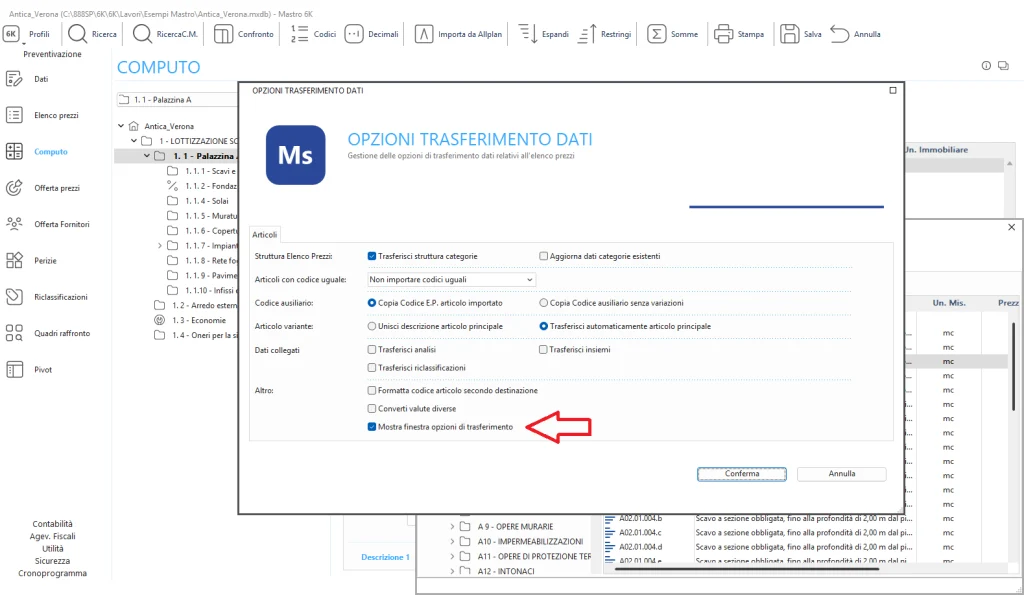Disable Mostra finestra opzioni di trasferimento
The image size is (1024, 595).
point(372,426)
